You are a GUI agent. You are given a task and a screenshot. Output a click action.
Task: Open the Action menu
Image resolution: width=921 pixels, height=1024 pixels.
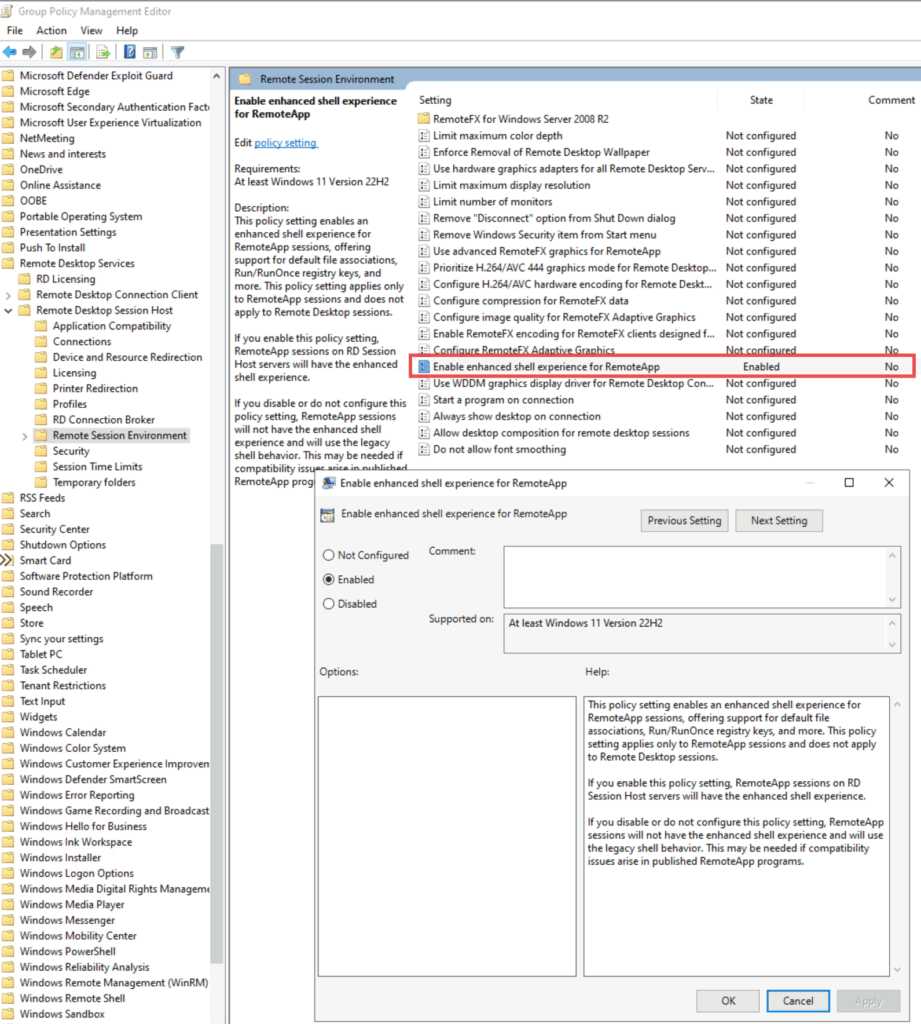click(51, 31)
